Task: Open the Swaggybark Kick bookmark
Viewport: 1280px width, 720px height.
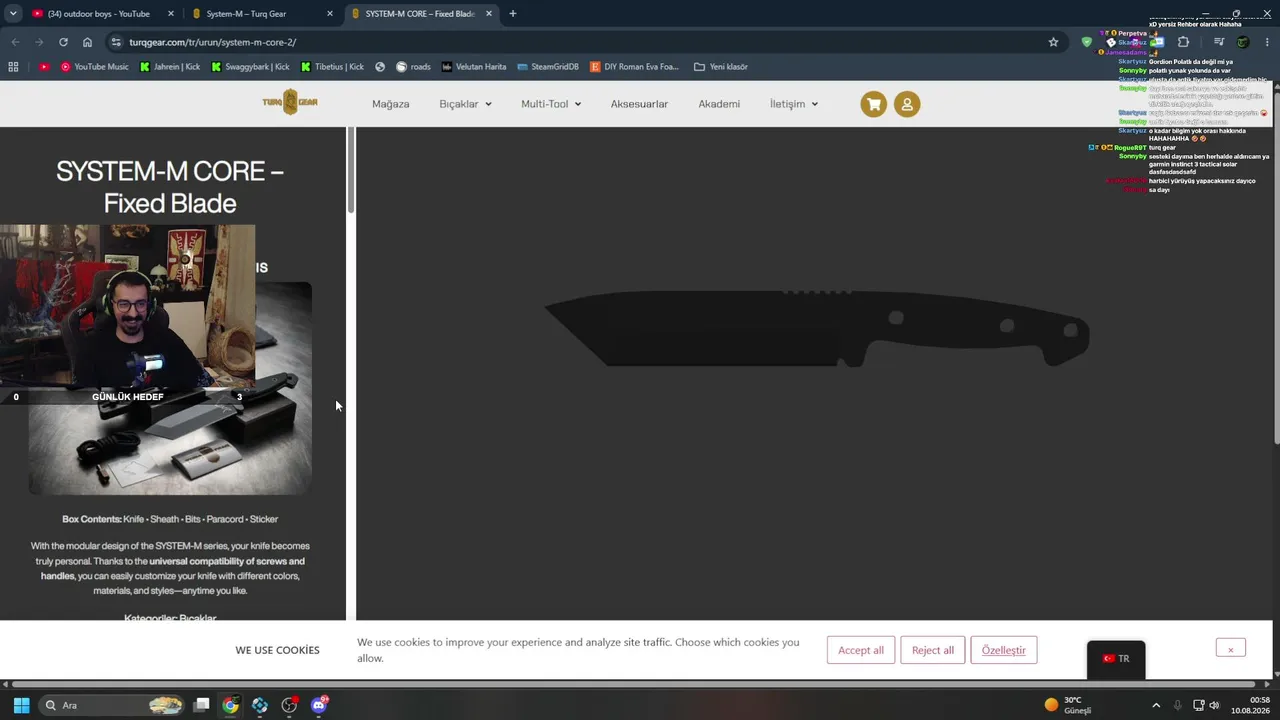Action: point(250,67)
